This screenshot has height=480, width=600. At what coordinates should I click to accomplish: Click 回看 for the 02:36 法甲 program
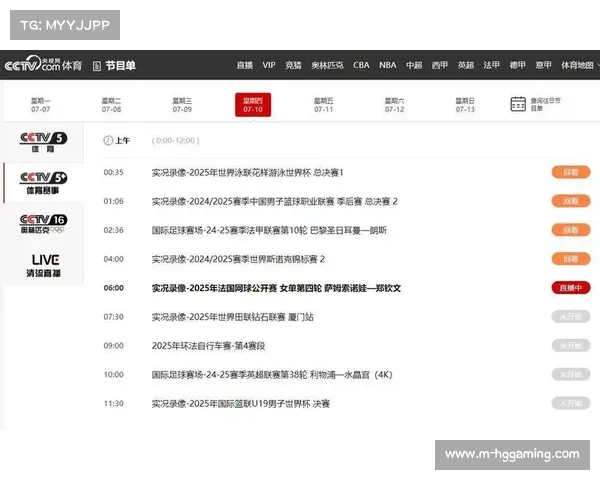[571, 230]
